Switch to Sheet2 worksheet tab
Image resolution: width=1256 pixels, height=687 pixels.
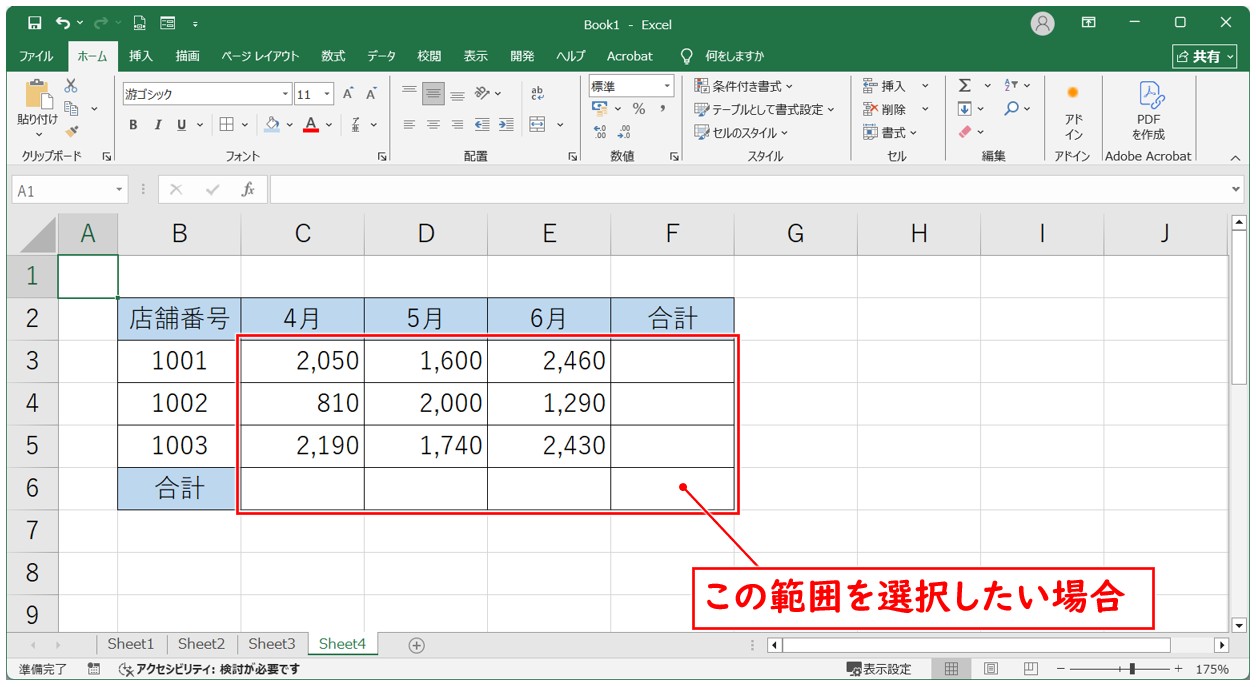(x=201, y=644)
